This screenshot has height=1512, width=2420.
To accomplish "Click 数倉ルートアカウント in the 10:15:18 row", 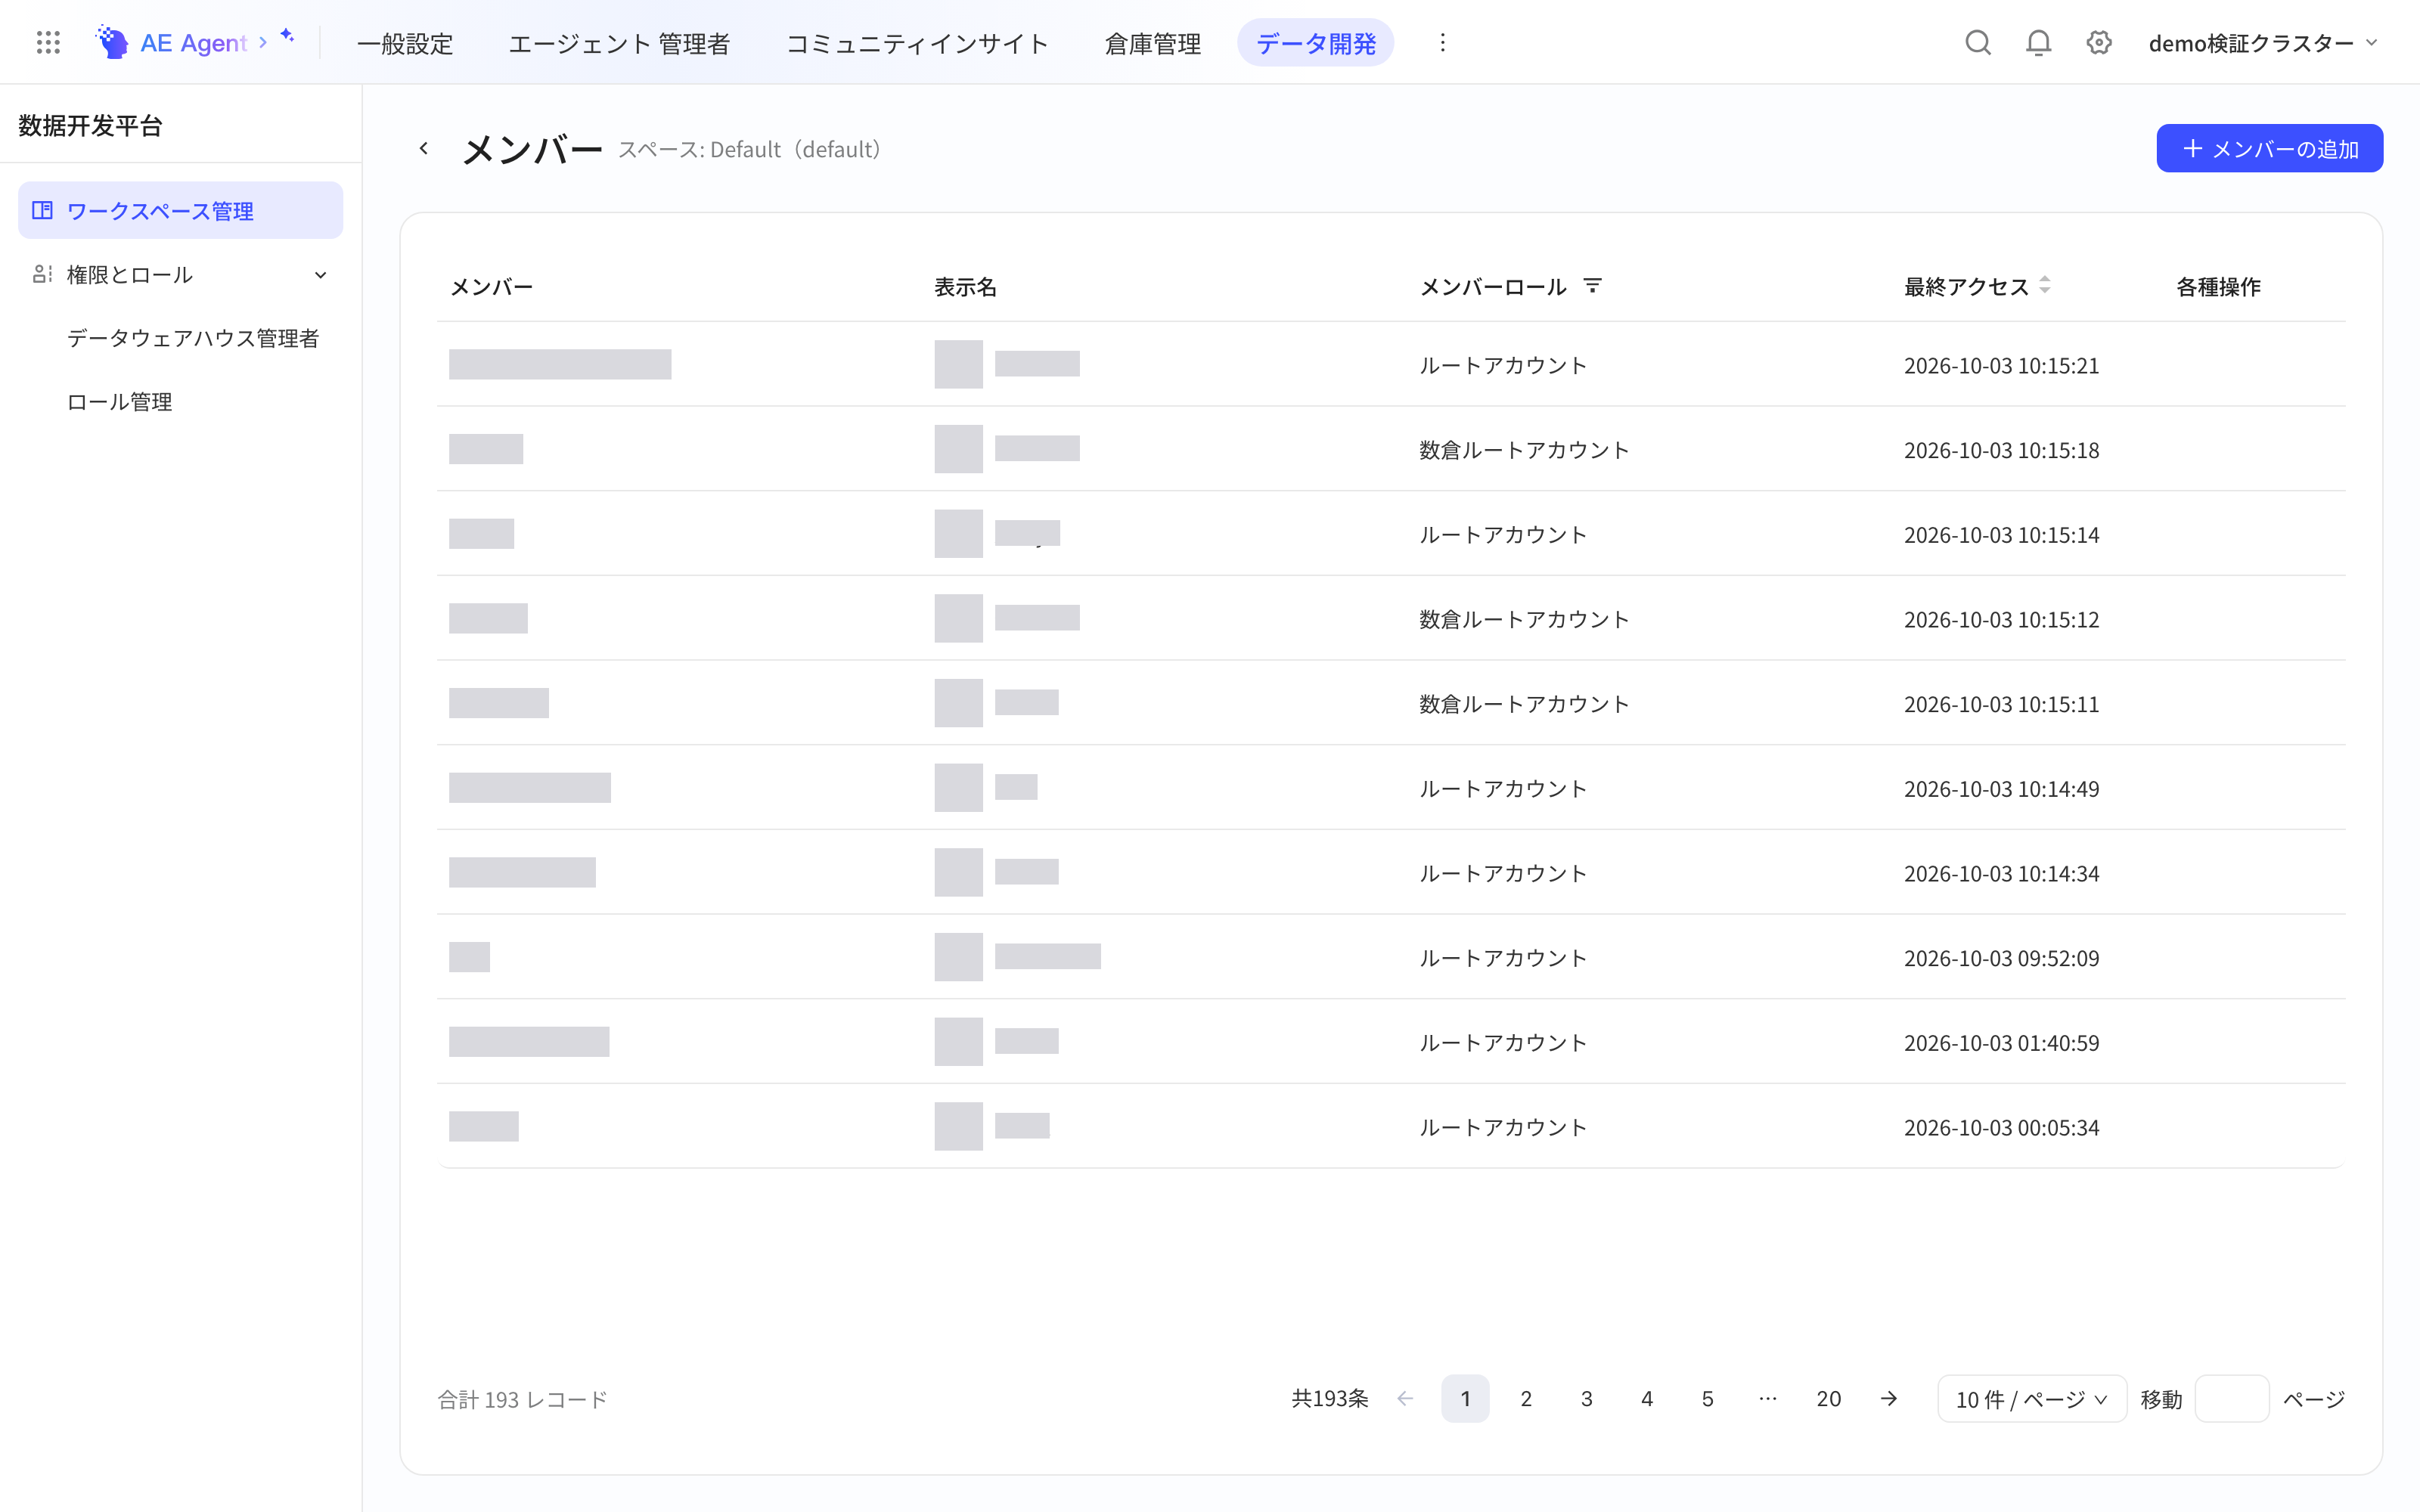I will pos(1524,450).
